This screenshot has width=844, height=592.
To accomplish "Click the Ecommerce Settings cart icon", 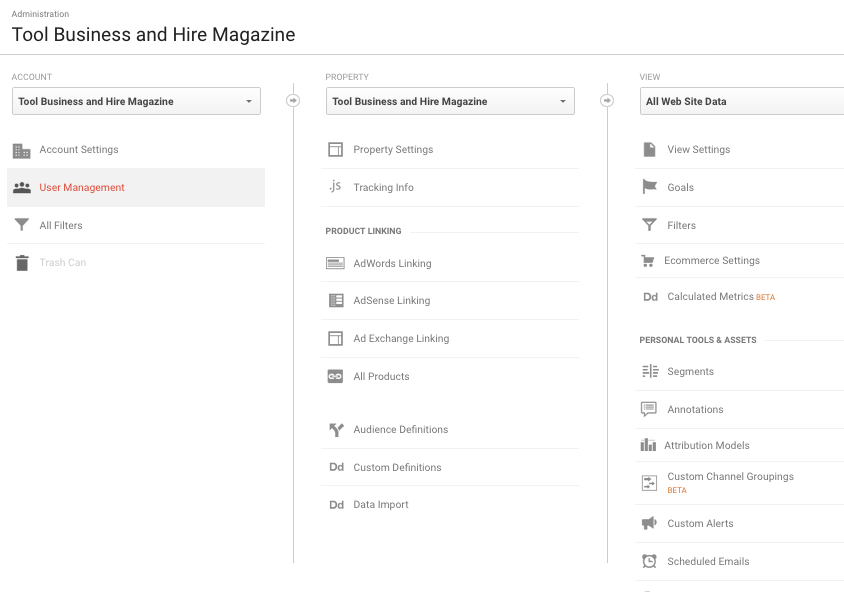I will coord(648,261).
